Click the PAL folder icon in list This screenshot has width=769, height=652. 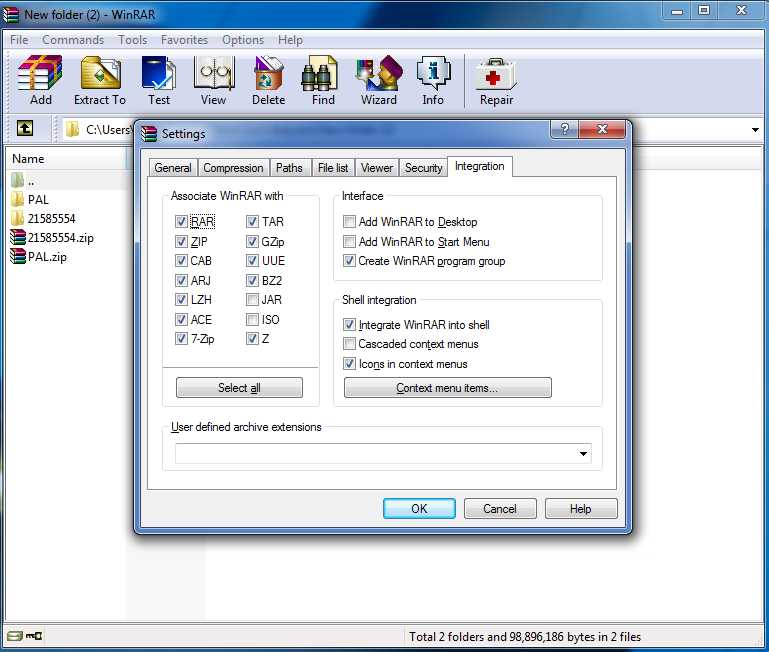(x=18, y=199)
